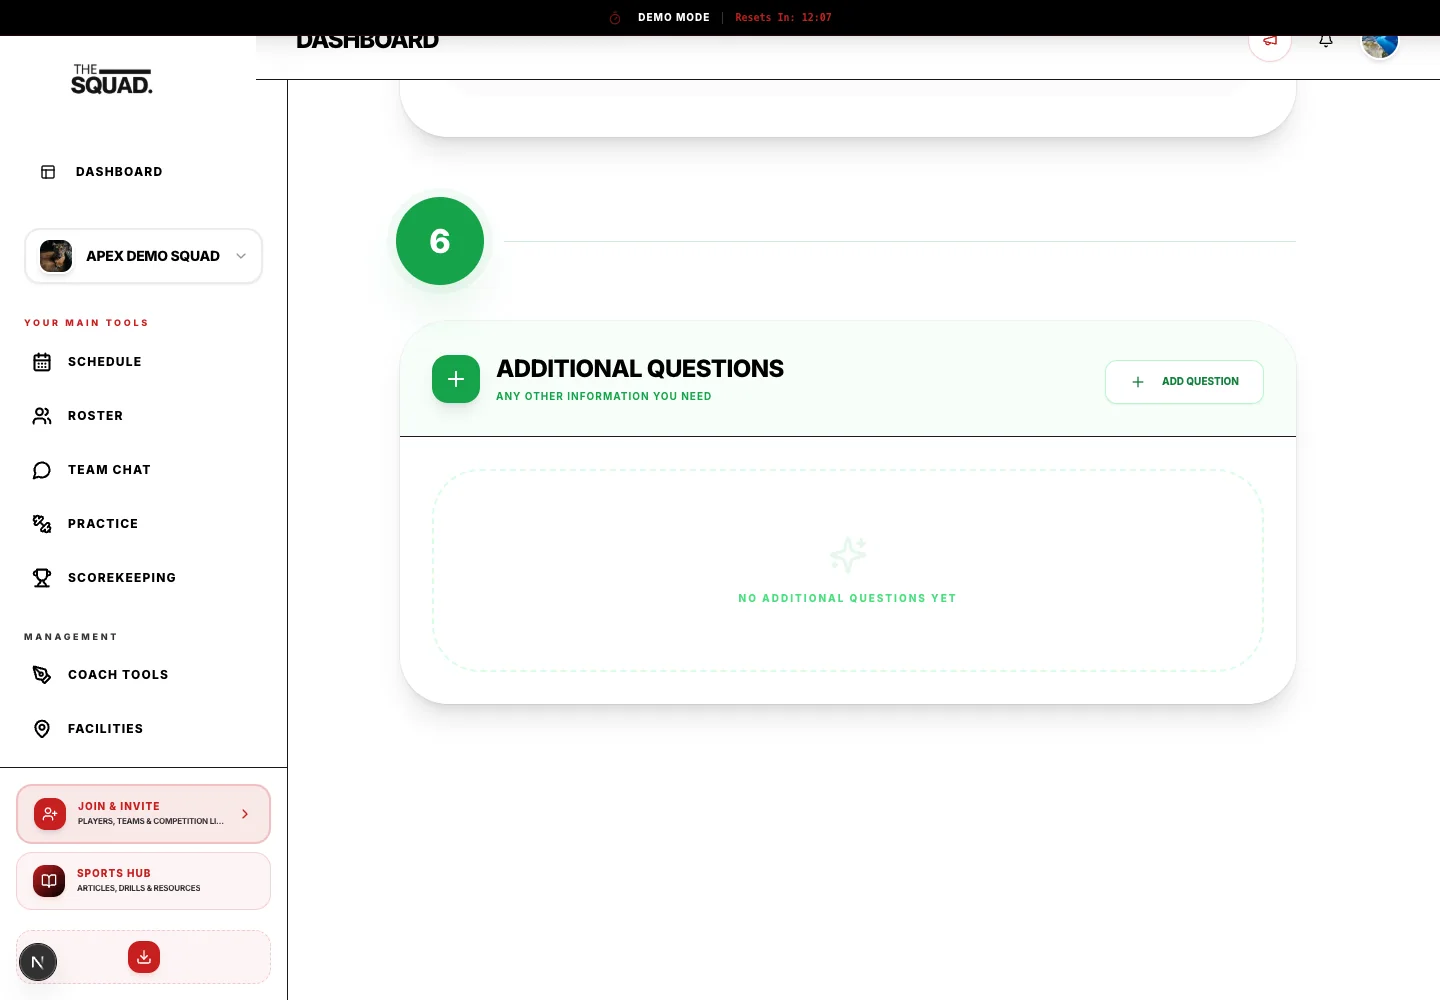Expand the Apex Demo Squad team selector
The height and width of the screenshot is (1000, 1440).
143,256
